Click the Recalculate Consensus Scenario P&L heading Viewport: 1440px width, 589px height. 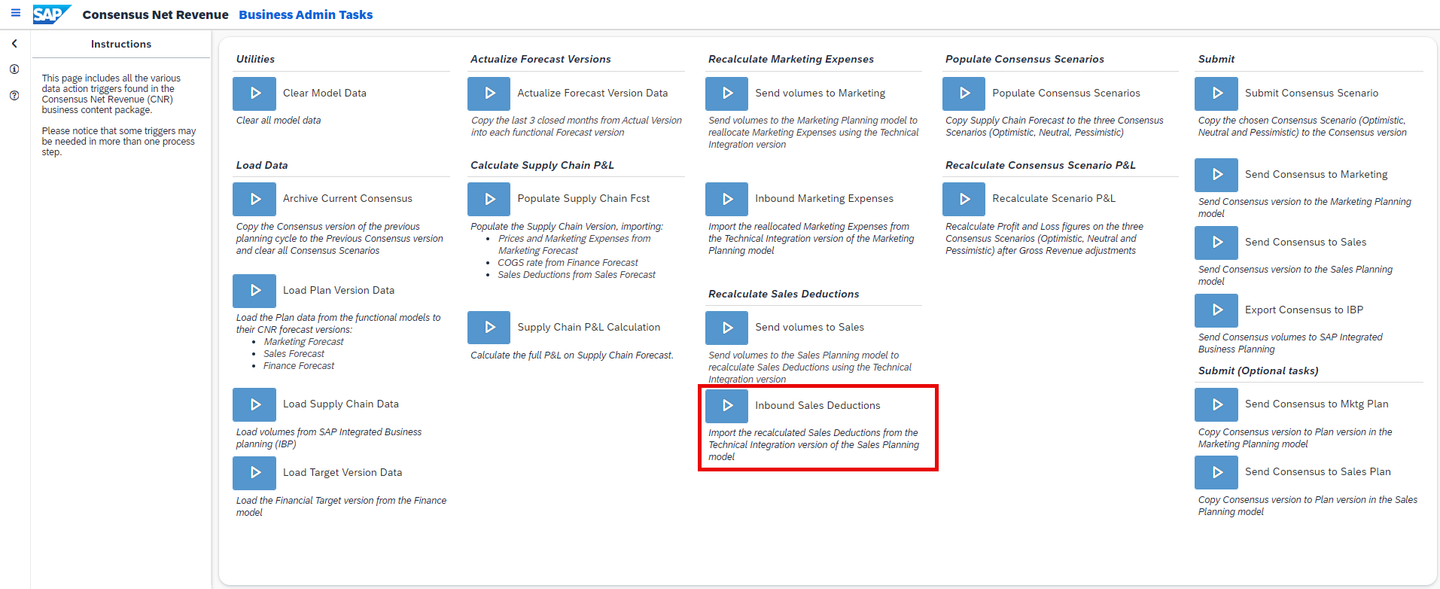click(x=1040, y=165)
